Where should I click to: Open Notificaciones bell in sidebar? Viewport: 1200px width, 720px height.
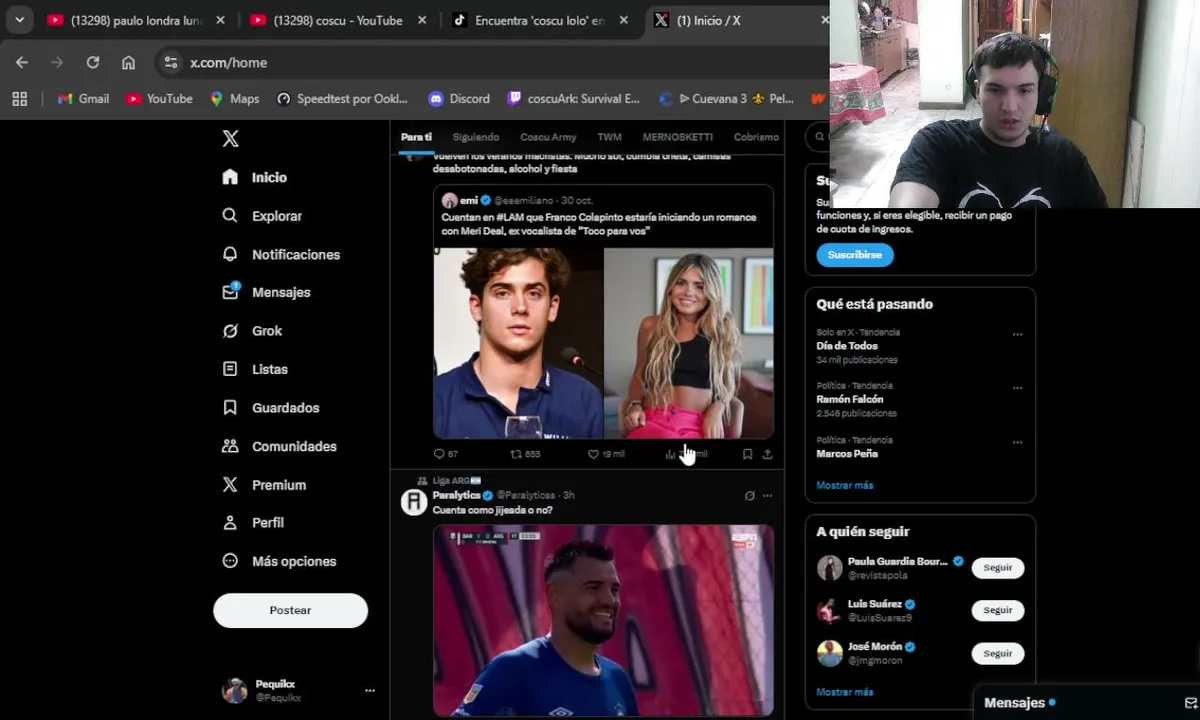click(x=281, y=254)
